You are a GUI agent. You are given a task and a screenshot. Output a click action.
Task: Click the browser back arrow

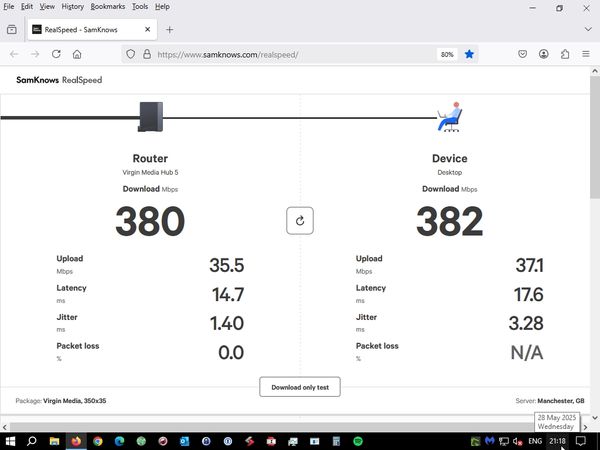coord(14,54)
